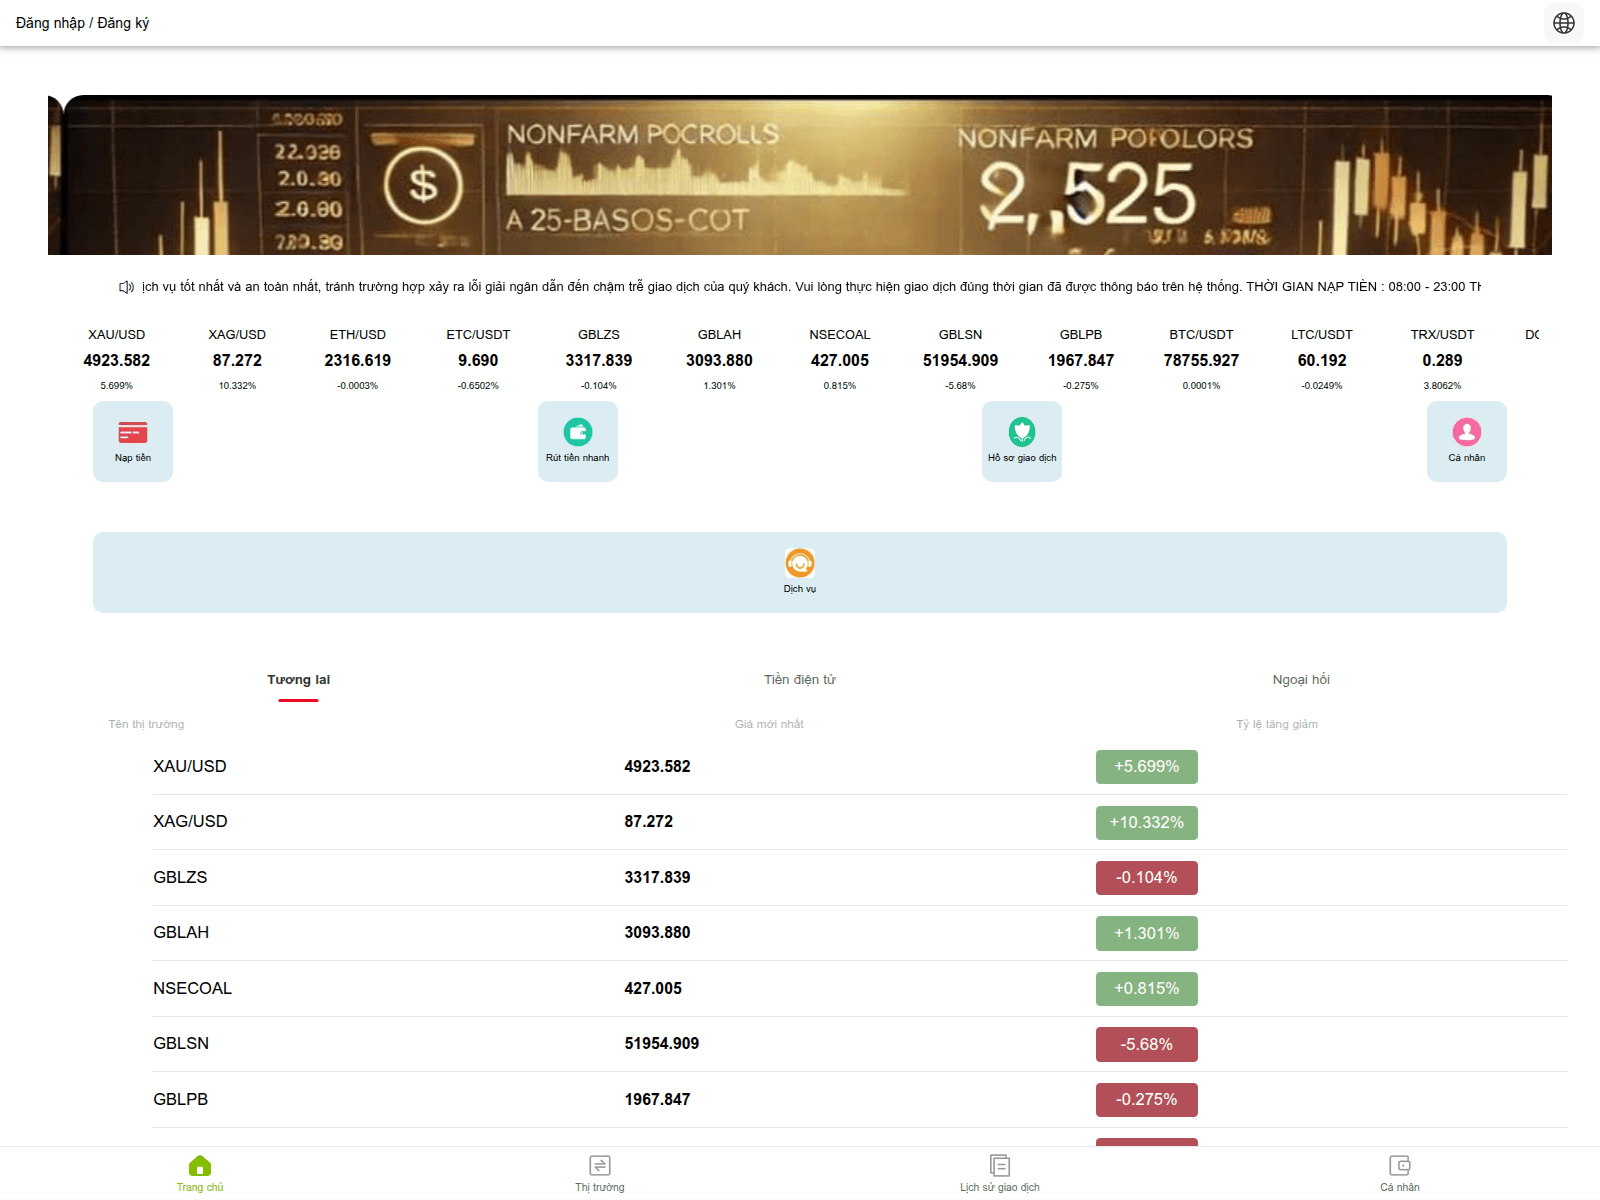Screen dimensions: 1600x1200
Task: Click the -5.68% badge next to GBLSN
Action: coord(1146,1043)
